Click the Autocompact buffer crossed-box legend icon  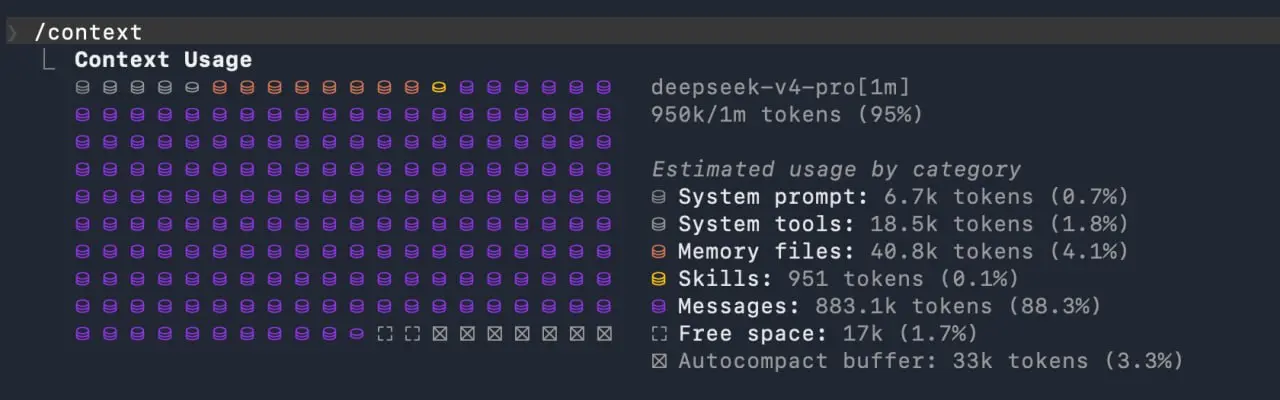(x=658, y=360)
